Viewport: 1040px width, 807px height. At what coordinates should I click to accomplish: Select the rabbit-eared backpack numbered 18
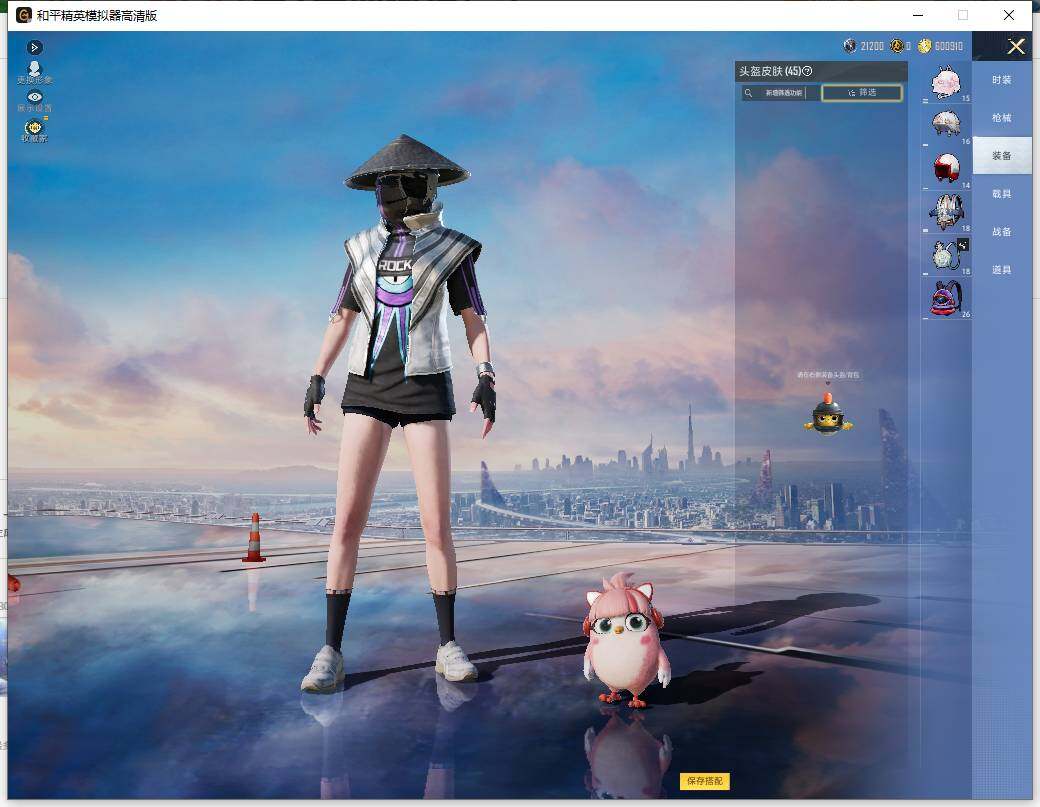[946, 212]
